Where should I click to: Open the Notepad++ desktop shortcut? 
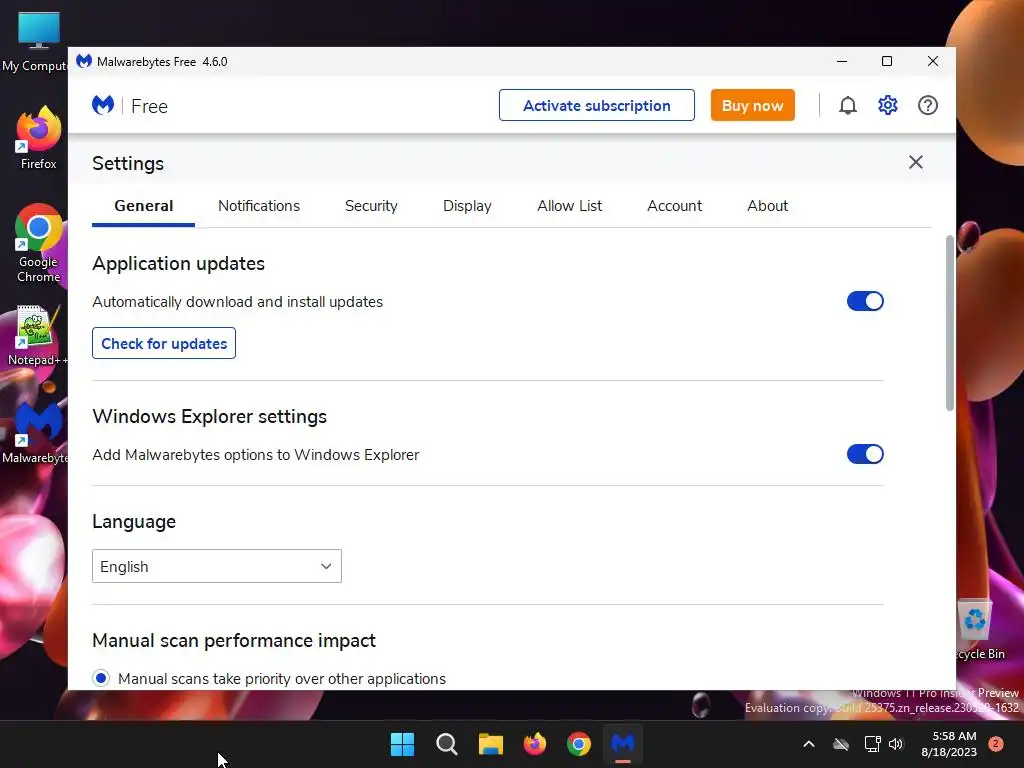37,336
